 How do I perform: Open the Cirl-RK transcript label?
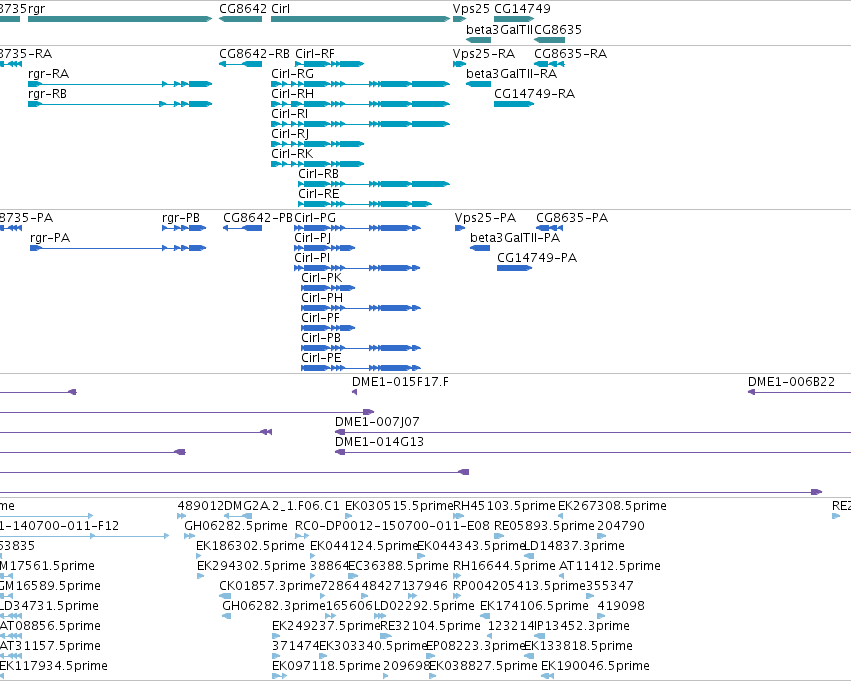tap(293, 154)
